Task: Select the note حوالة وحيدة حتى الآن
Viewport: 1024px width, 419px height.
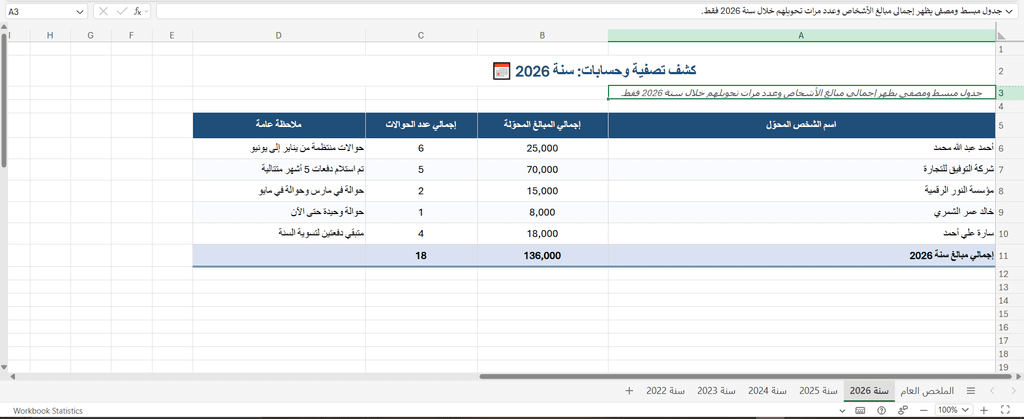Action: tap(279, 212)
